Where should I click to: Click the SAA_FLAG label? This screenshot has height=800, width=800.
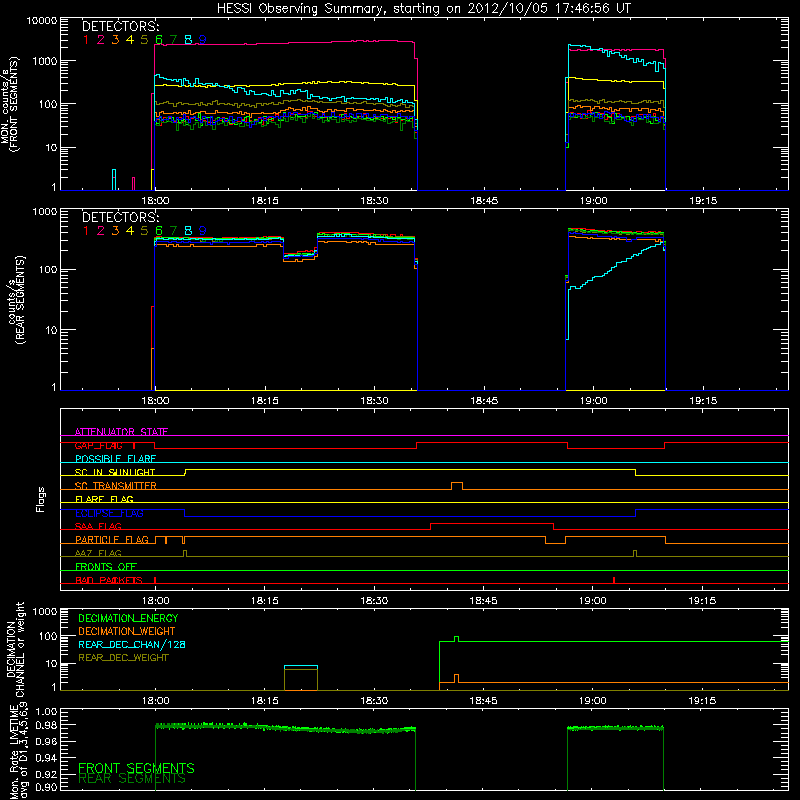point(98,526)
